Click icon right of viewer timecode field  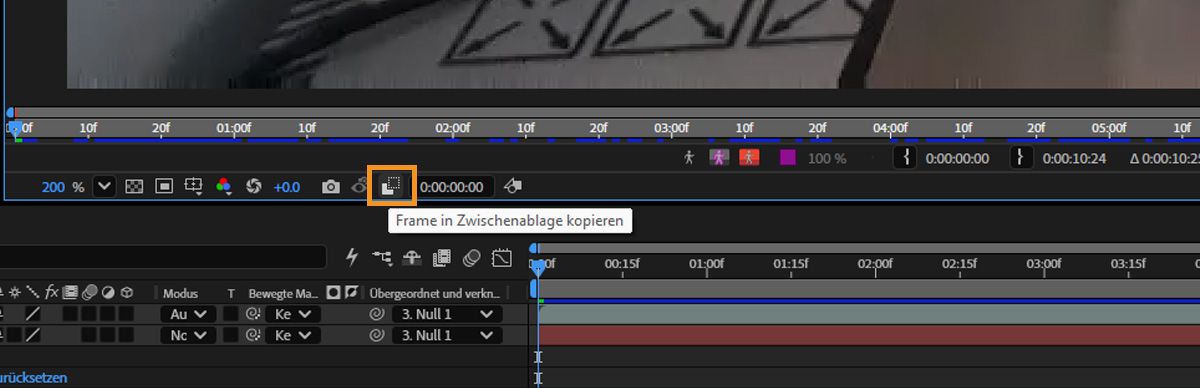pyautogui.click(x=512, y=187)
